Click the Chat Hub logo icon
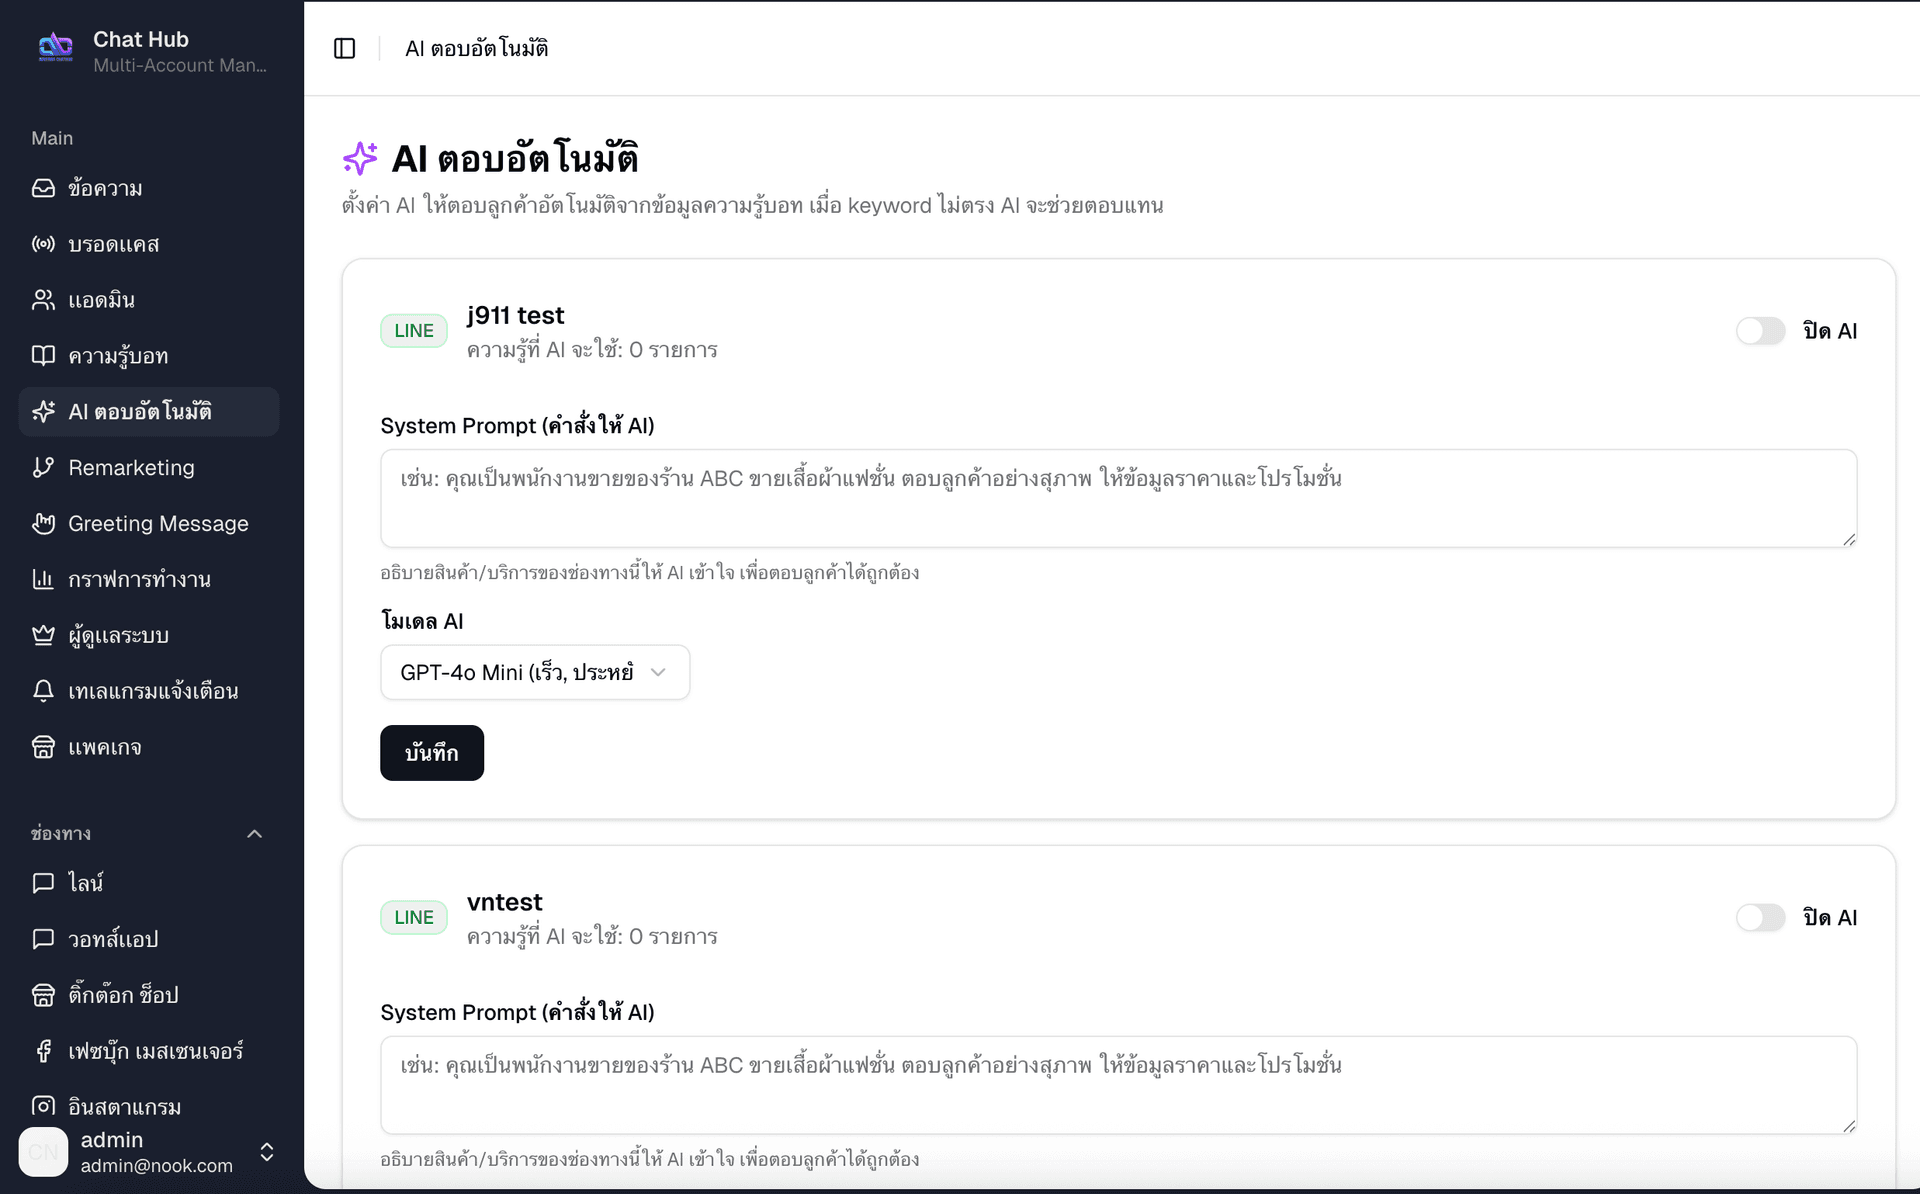The image size is (1920, 1194). 55,47
